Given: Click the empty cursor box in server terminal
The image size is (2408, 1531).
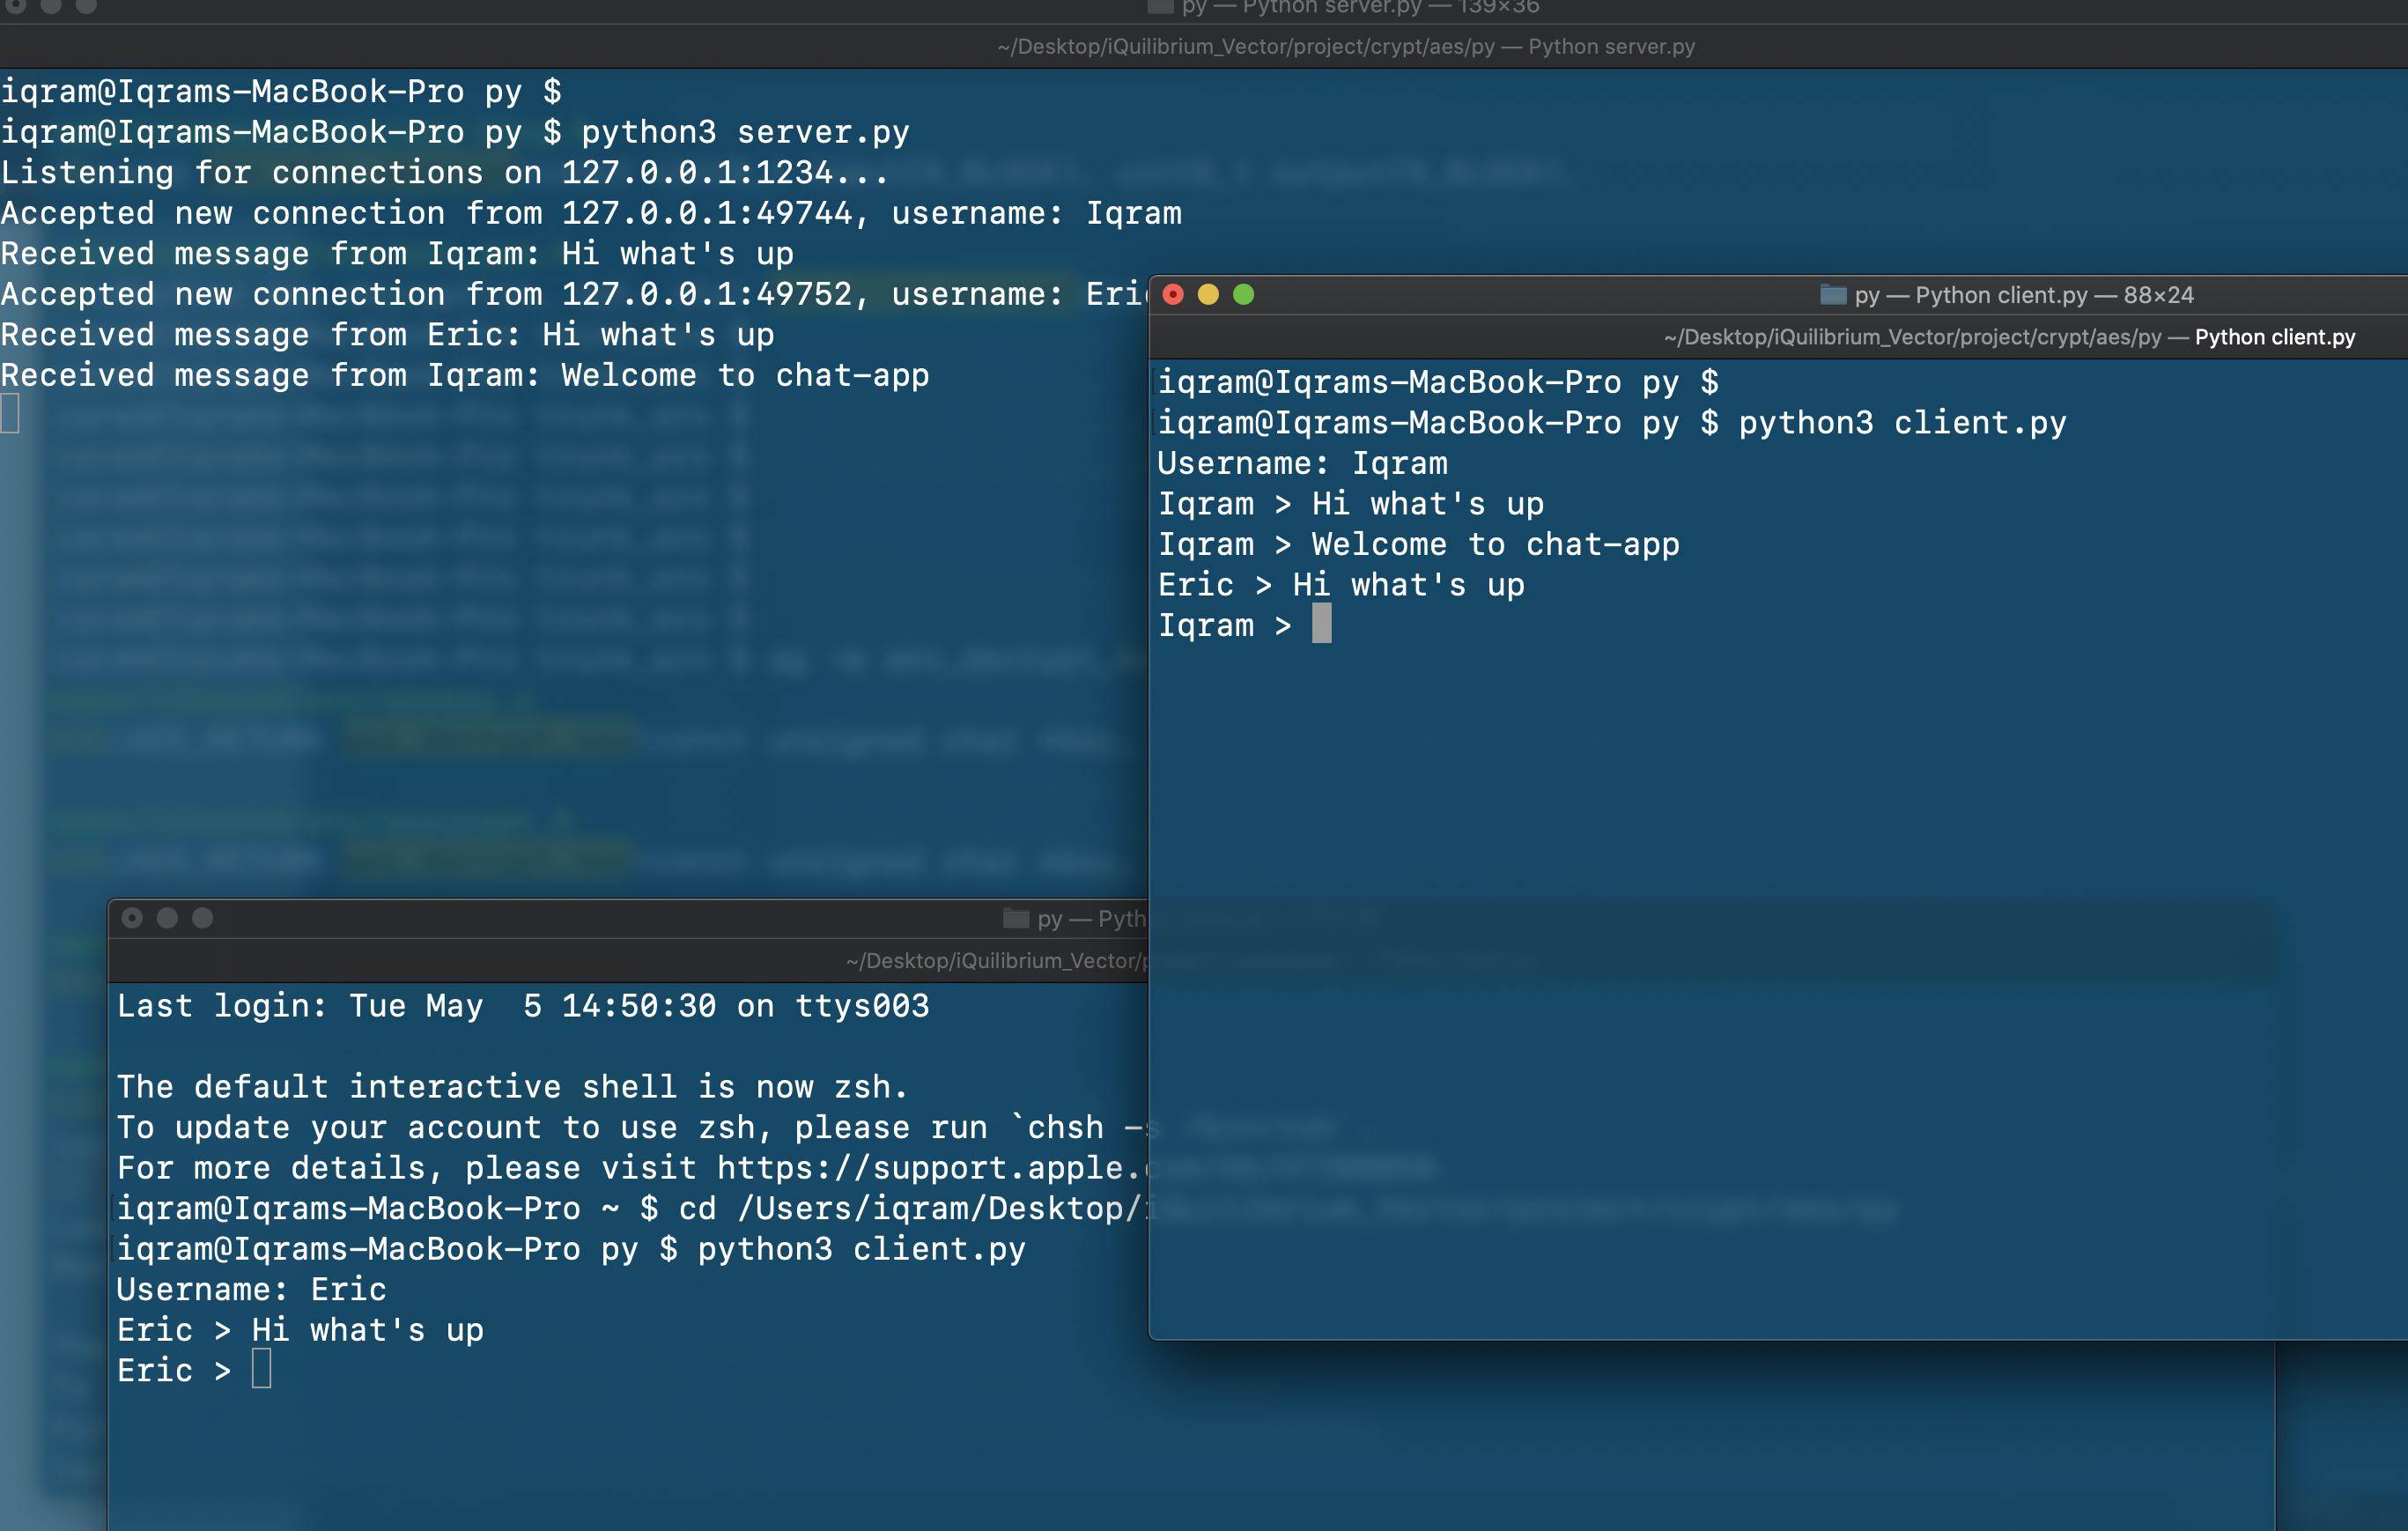Looking at the screenshot, I should click(10, 413).
